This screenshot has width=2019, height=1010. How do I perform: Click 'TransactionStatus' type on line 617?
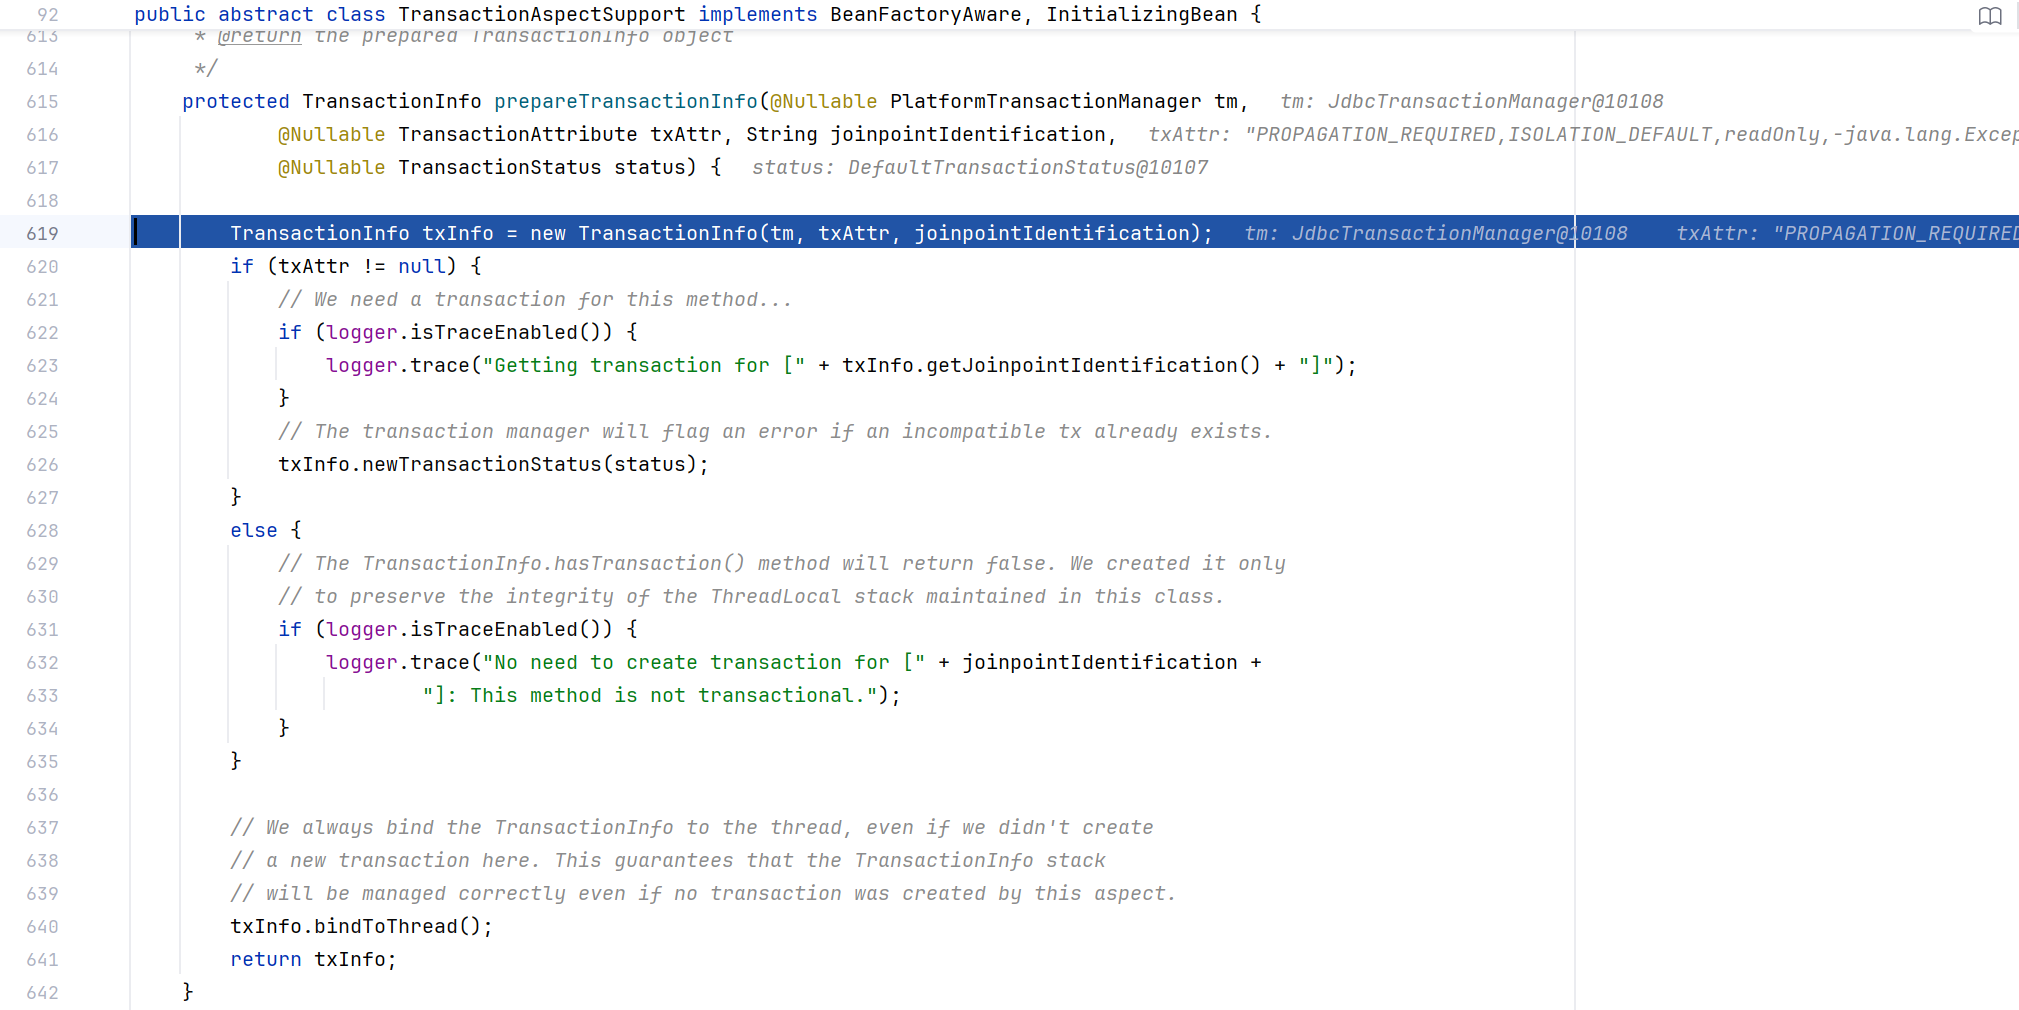coord(500,167)
